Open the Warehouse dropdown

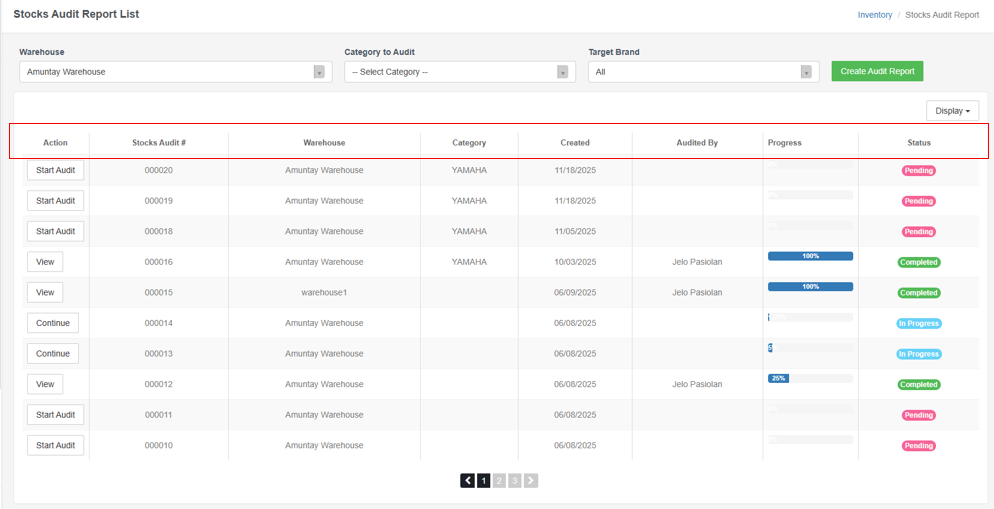(175, 72)
